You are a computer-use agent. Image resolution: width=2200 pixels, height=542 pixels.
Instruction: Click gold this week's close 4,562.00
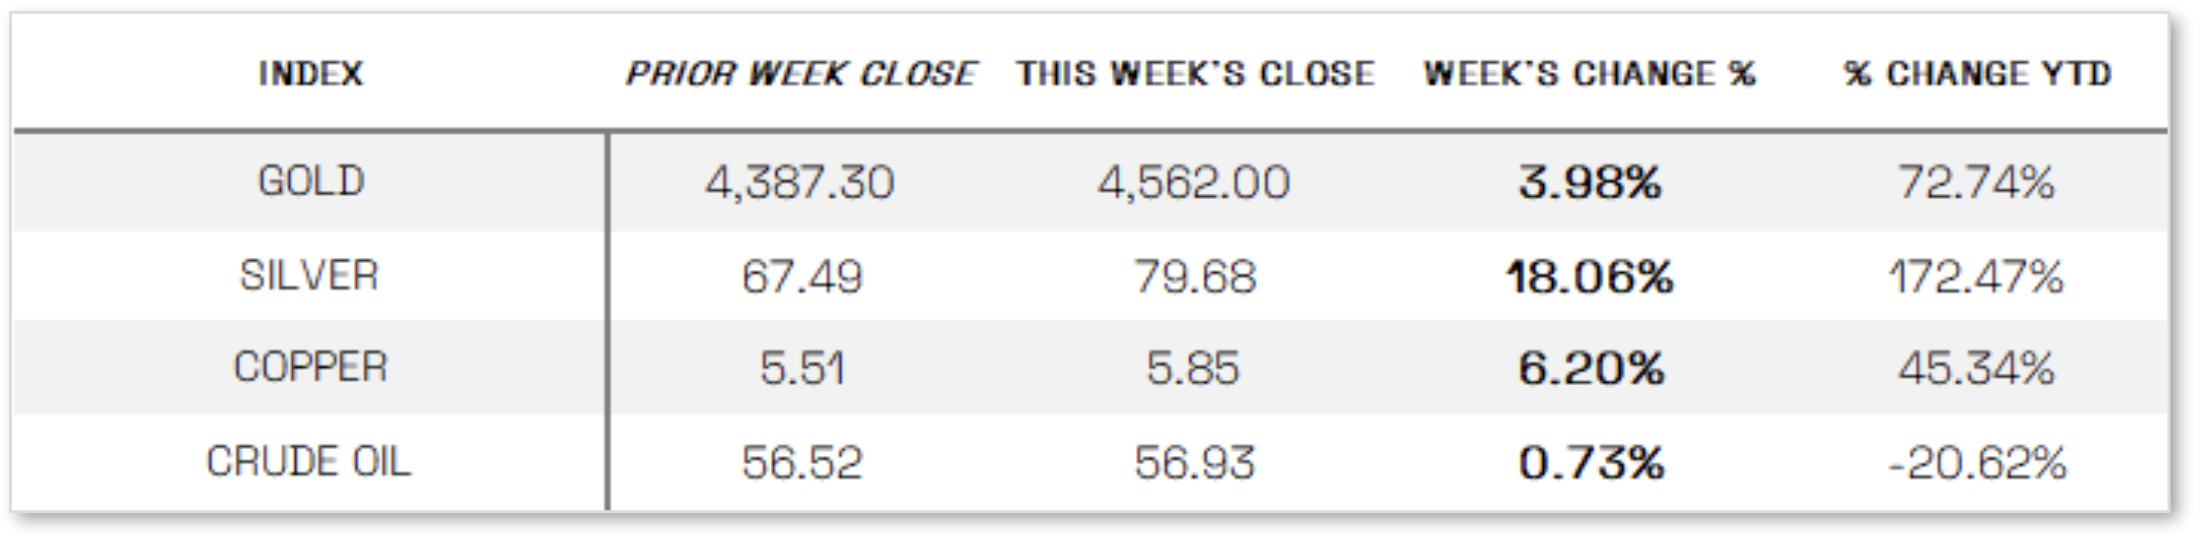(1194, 182)
